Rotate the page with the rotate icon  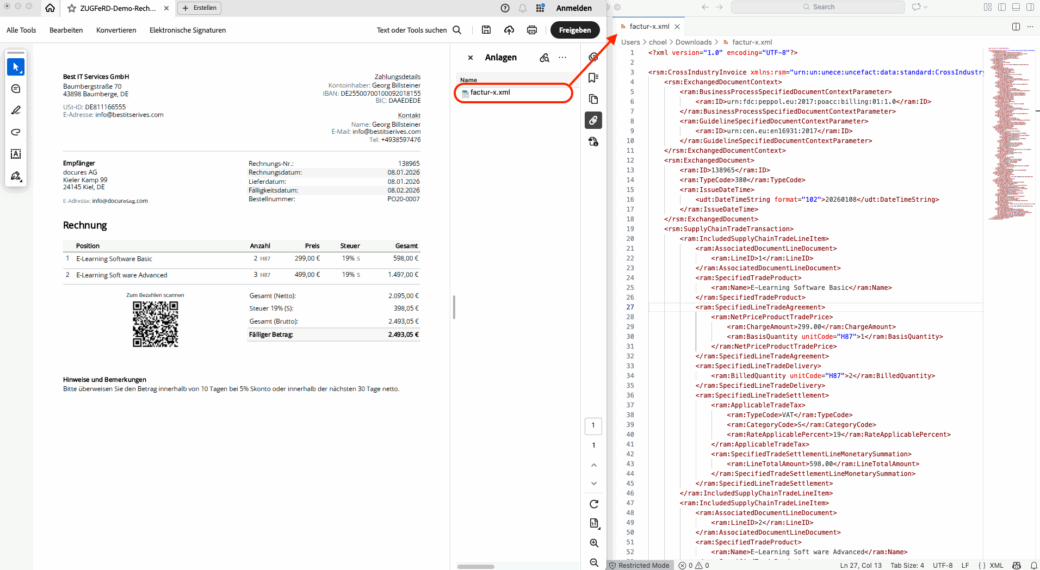tap(594, 504)
